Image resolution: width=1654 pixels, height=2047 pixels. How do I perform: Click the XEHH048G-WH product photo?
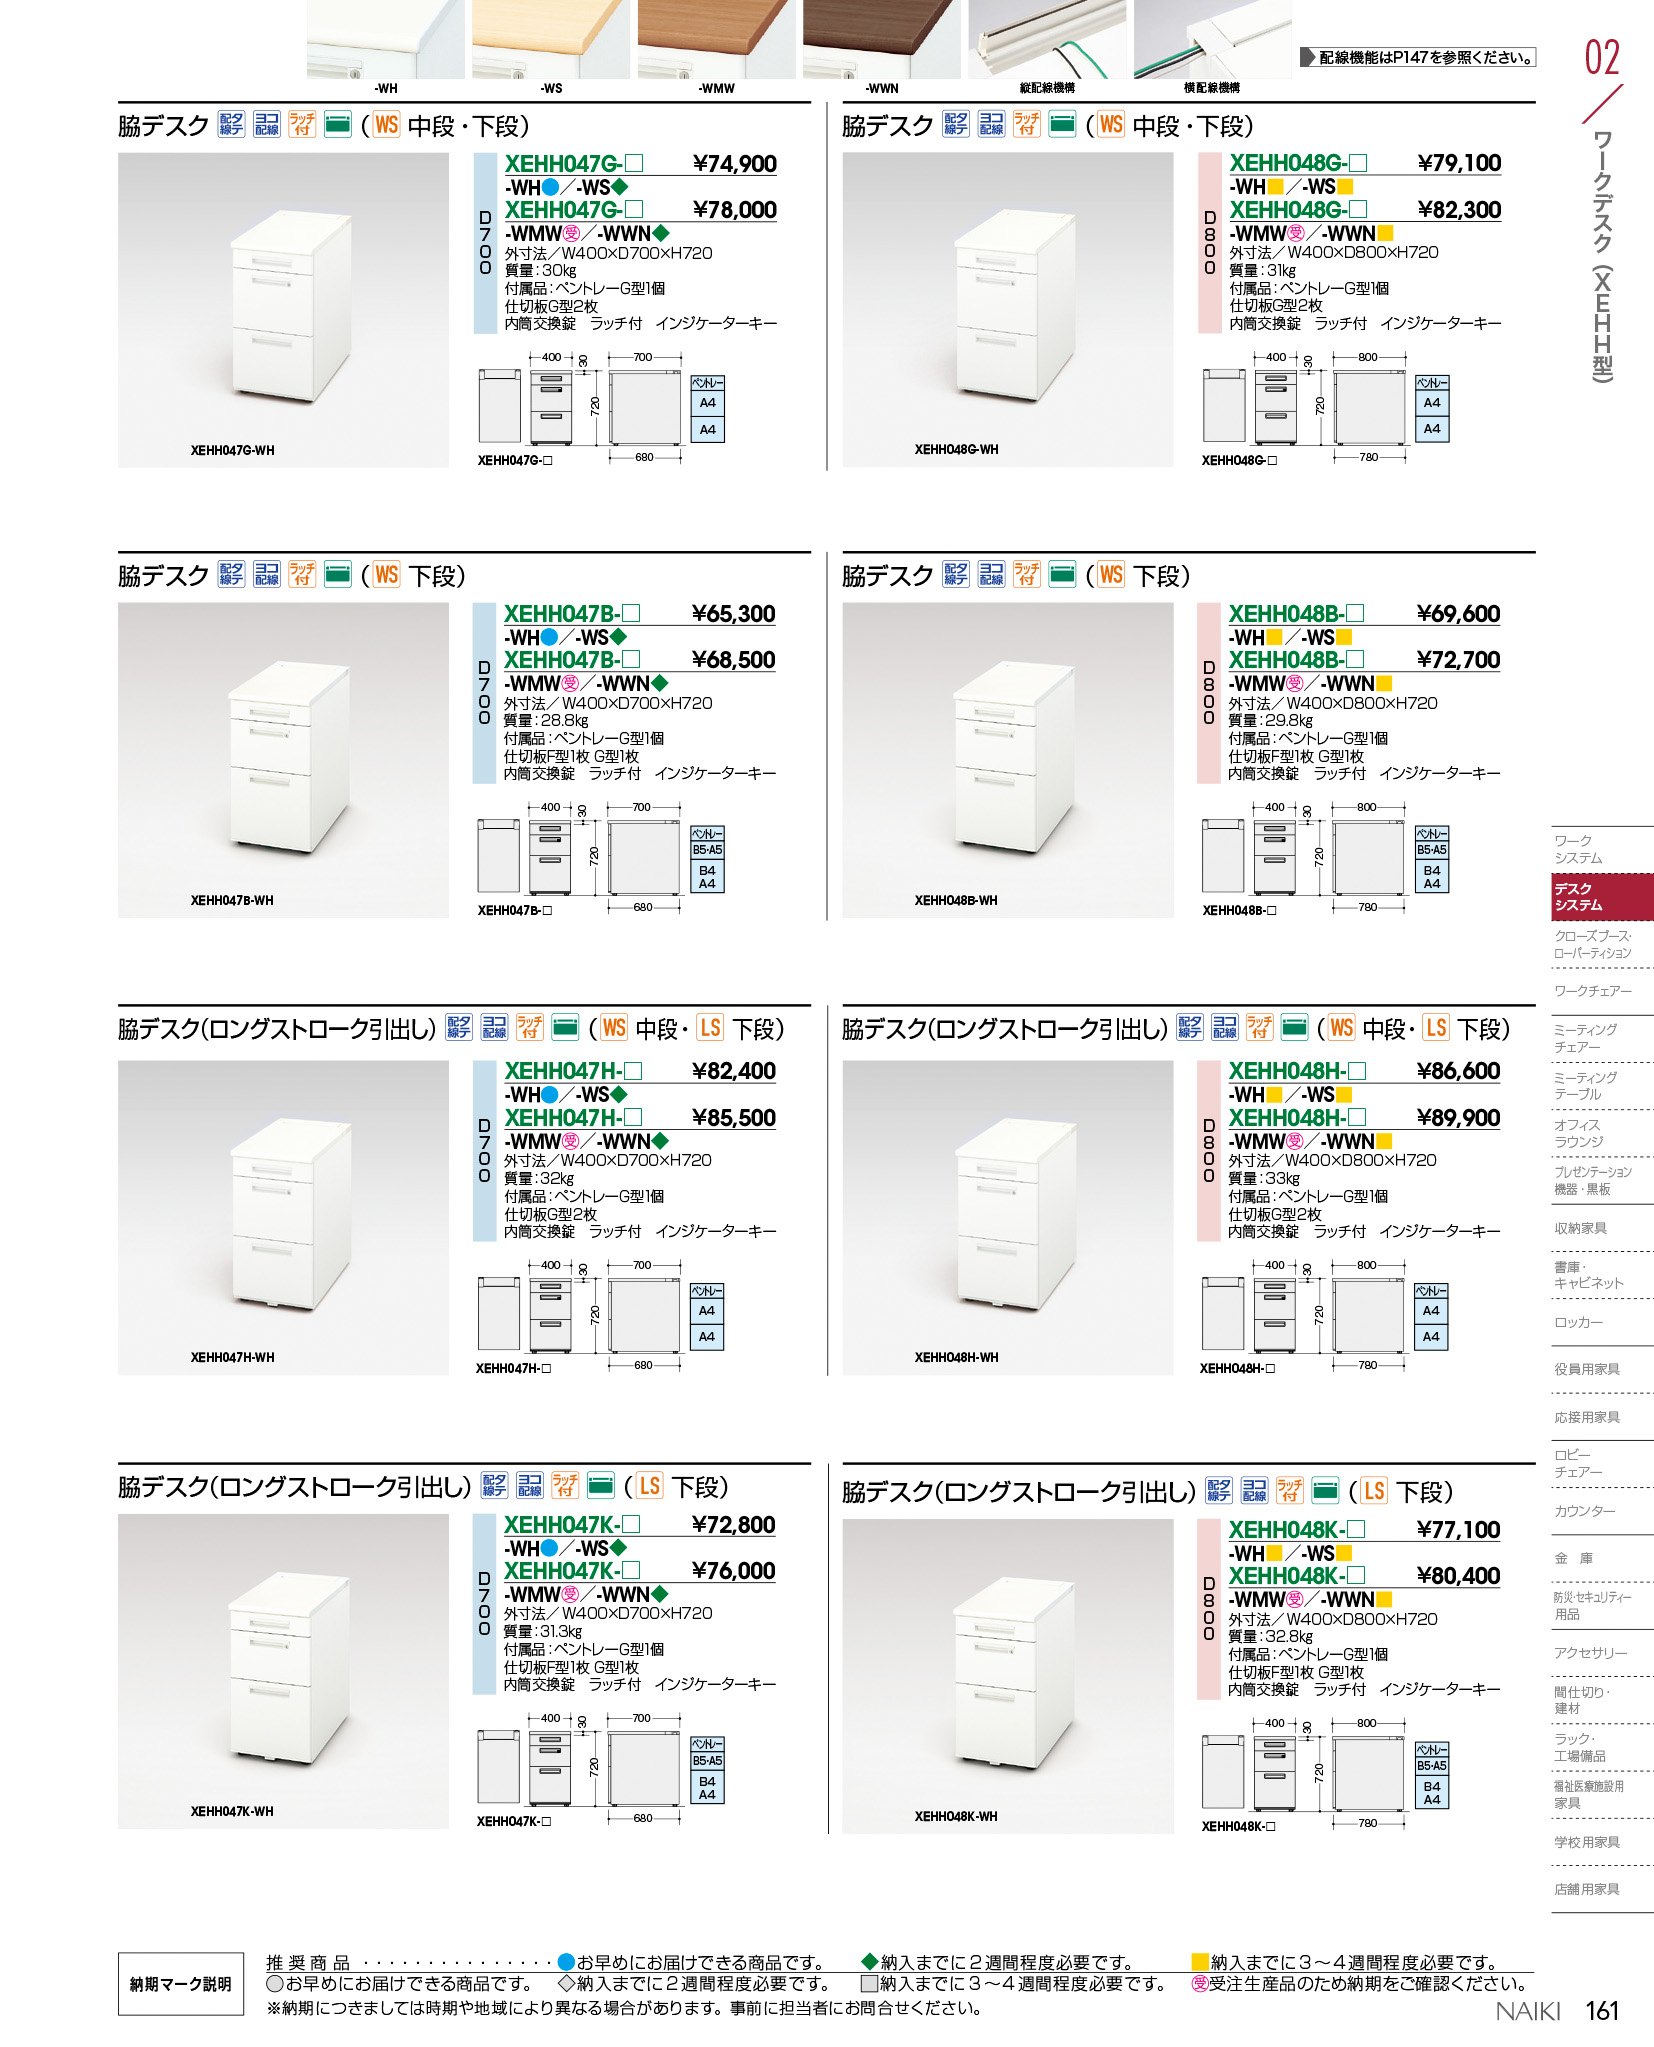point(1007,309)
